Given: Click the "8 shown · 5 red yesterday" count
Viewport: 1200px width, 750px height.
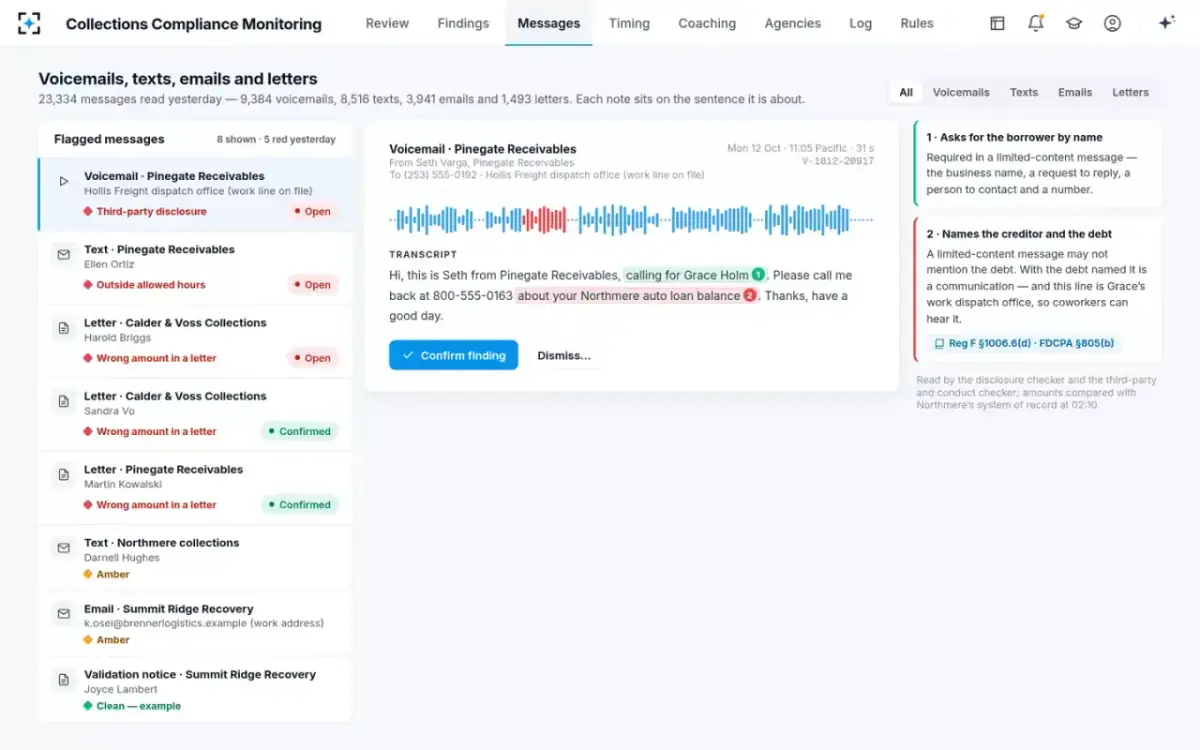Looking at the screenshot, I should point(276,140).
